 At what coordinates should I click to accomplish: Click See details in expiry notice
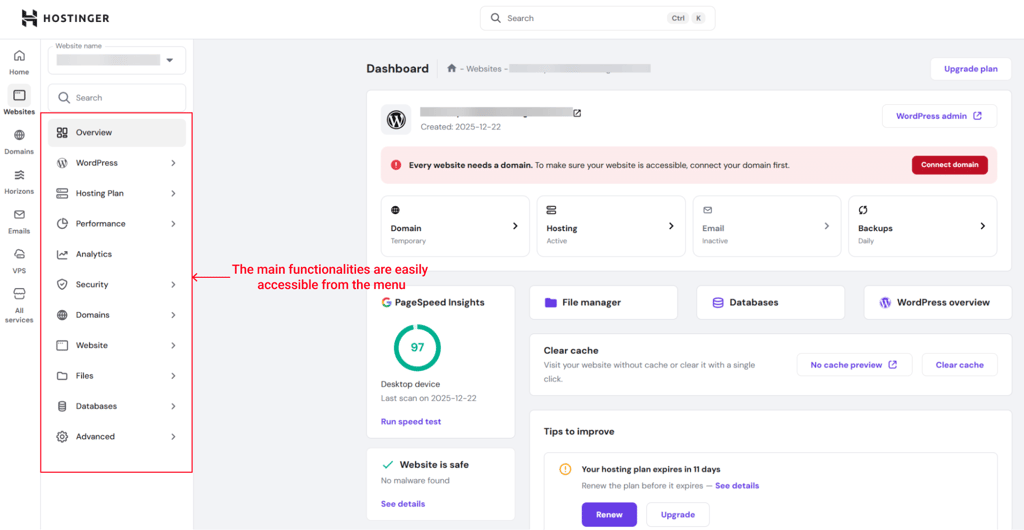pyautogui.click(x=737, y=486)
